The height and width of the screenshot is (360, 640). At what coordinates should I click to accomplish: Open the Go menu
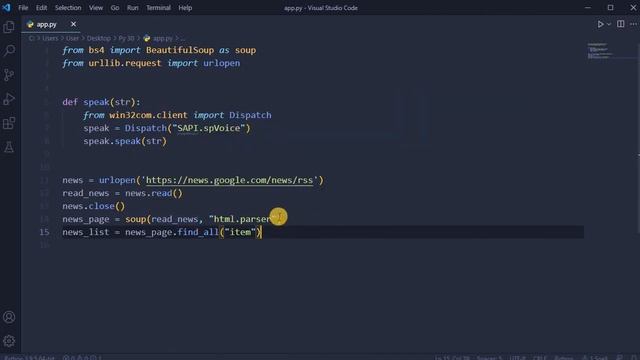pyautogui.click(x=115, y=8)
